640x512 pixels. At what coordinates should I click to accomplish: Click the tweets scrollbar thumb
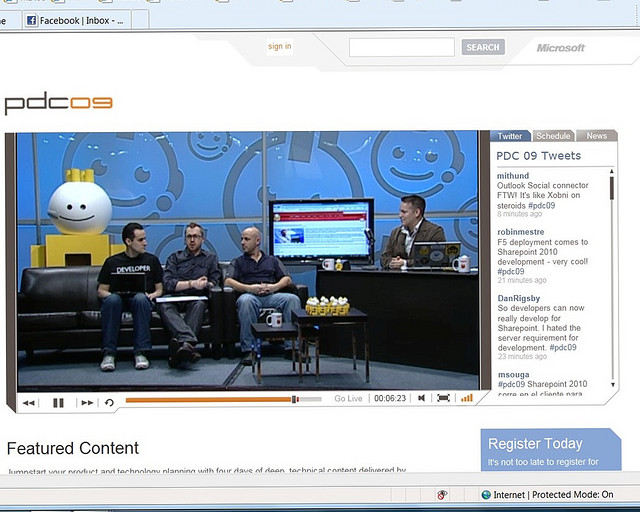click(612, 188)
